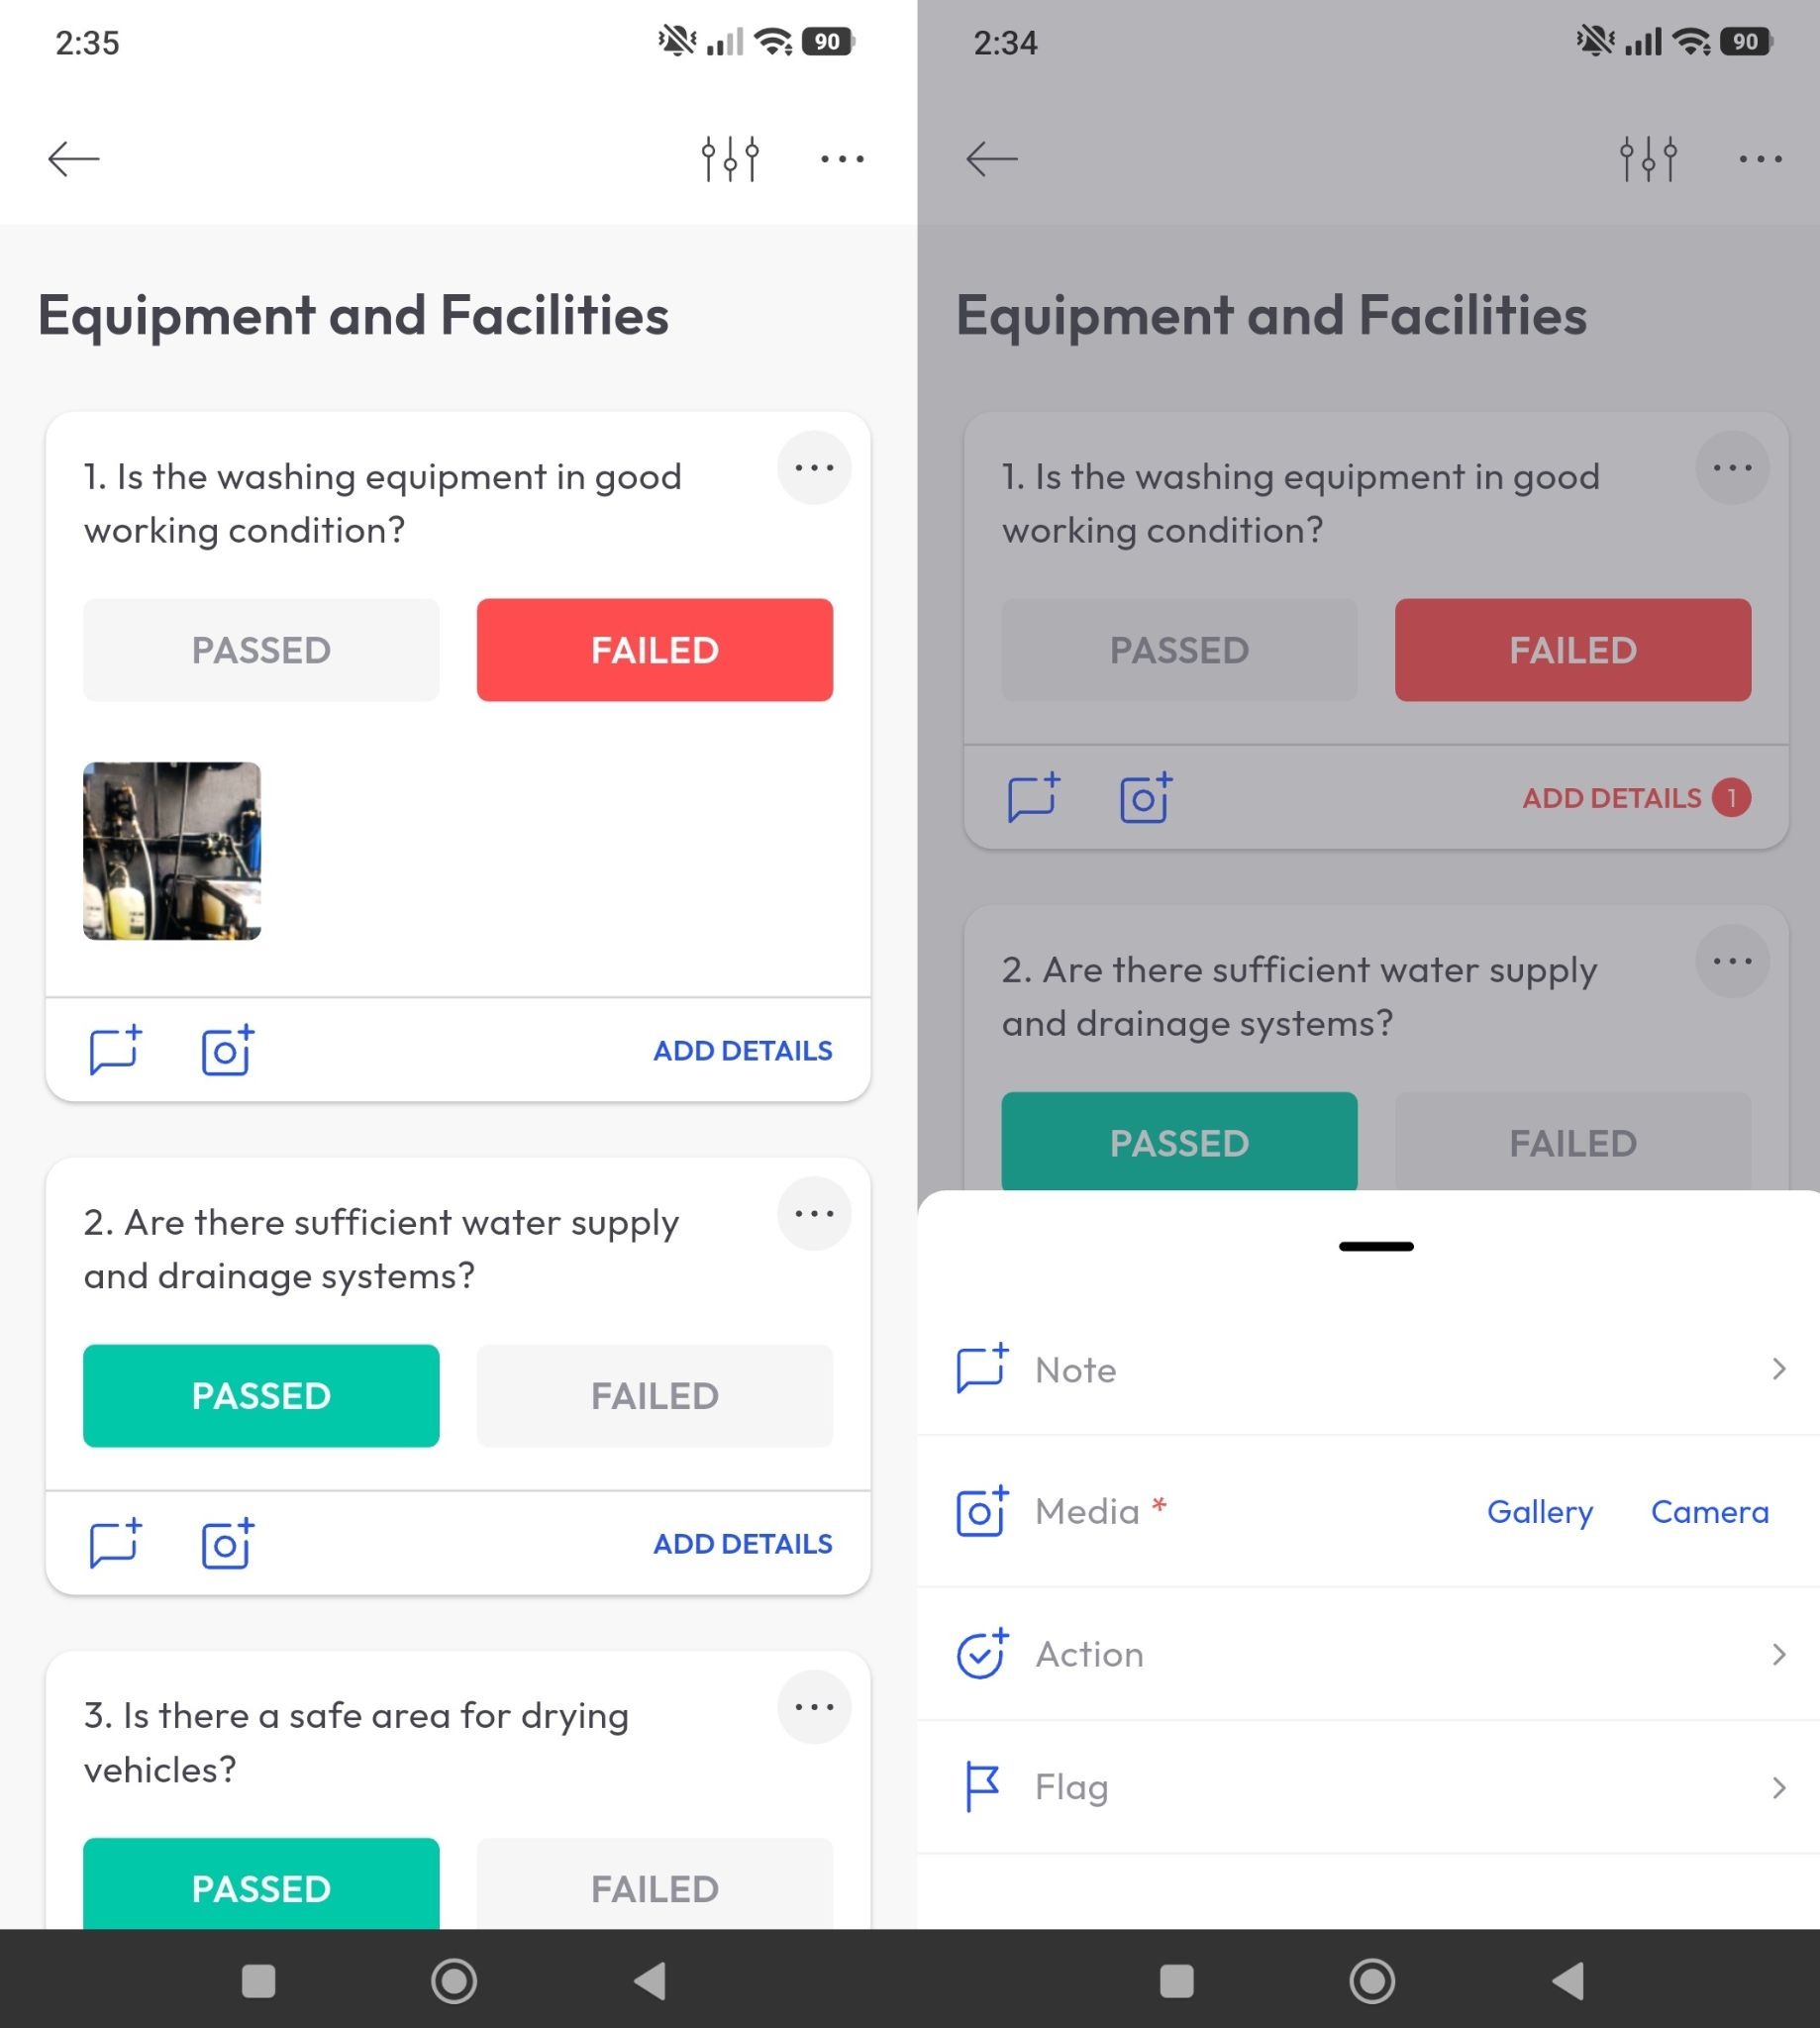
Task: Tap ADD DETAILS under question 1
Action: pyautogui.click(x=743, y=1050)
